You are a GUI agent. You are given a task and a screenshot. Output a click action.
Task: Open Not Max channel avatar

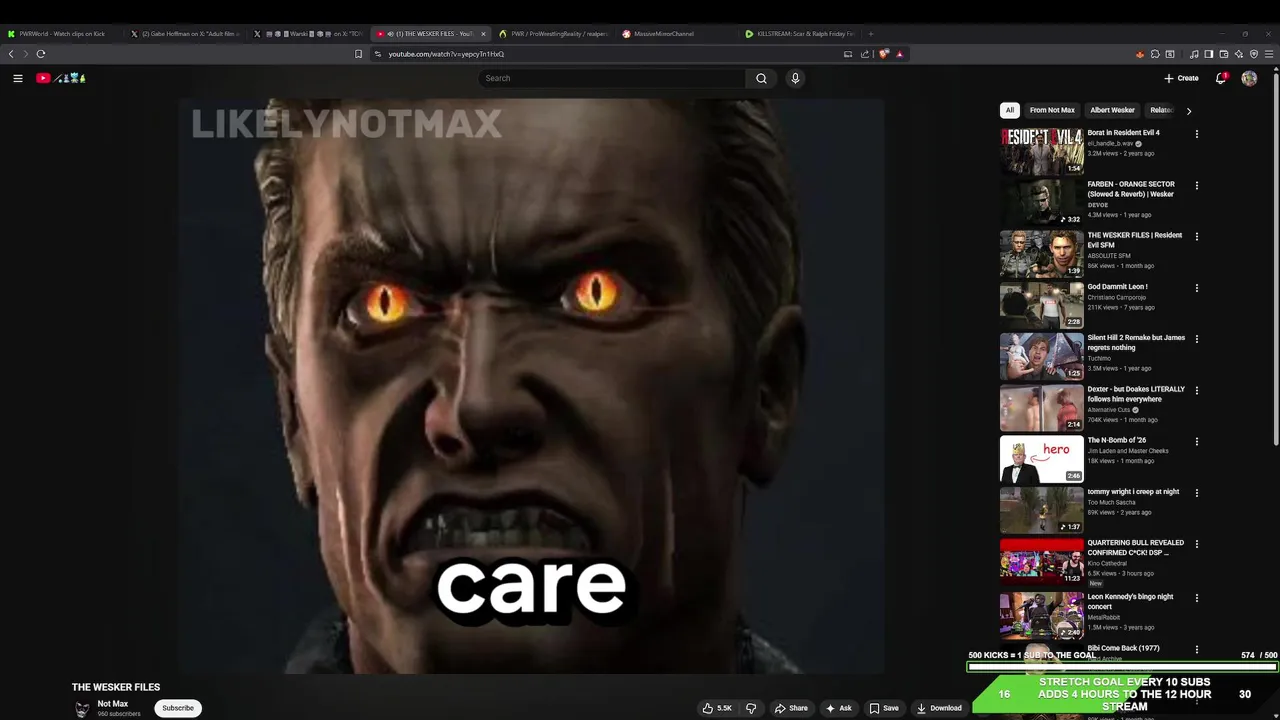[x=82, y=709]
